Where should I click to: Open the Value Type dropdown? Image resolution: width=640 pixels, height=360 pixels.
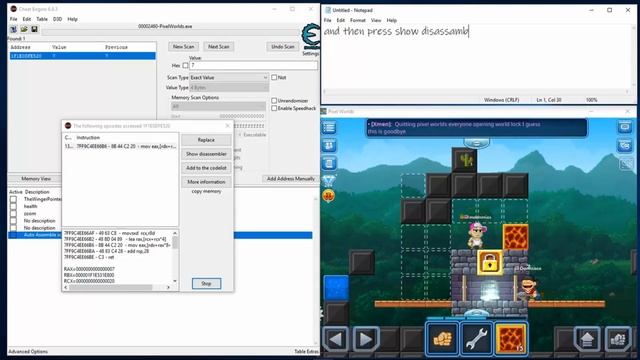tap(229, 88)
